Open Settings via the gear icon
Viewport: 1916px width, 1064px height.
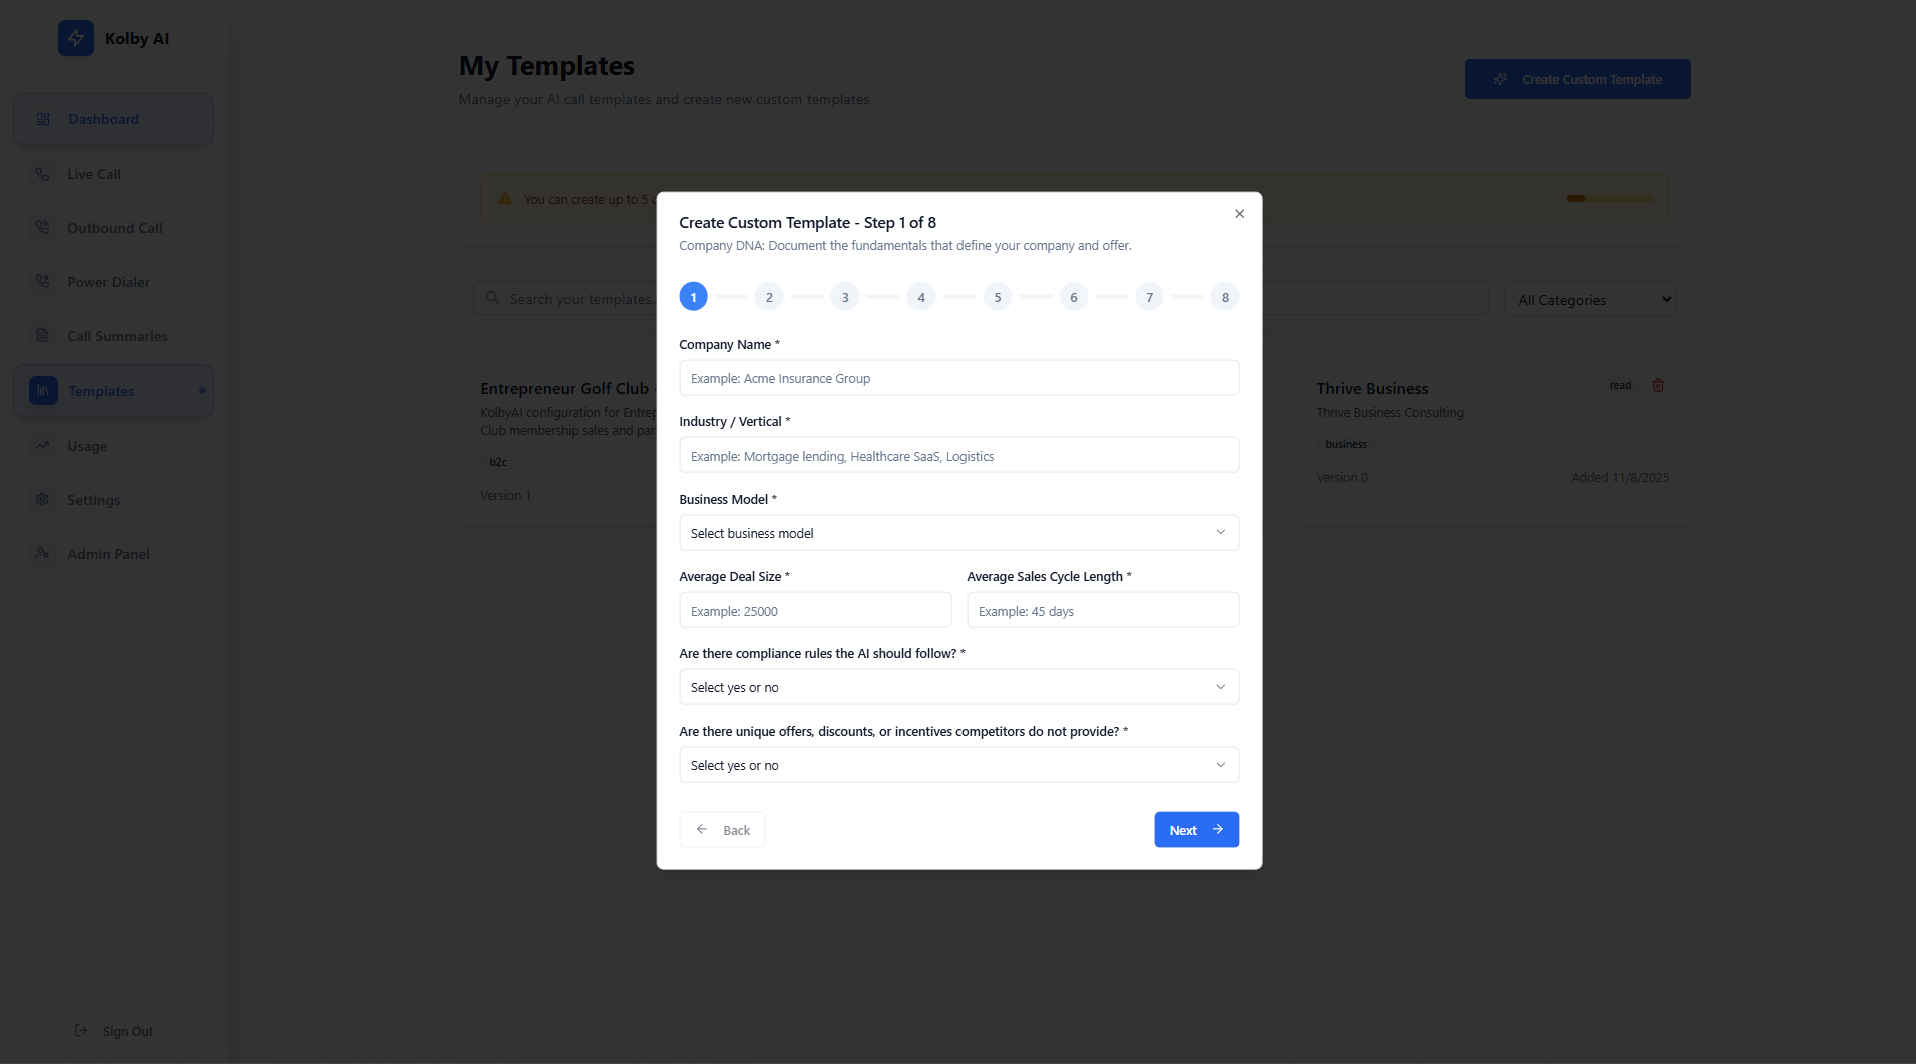[42, 500]
